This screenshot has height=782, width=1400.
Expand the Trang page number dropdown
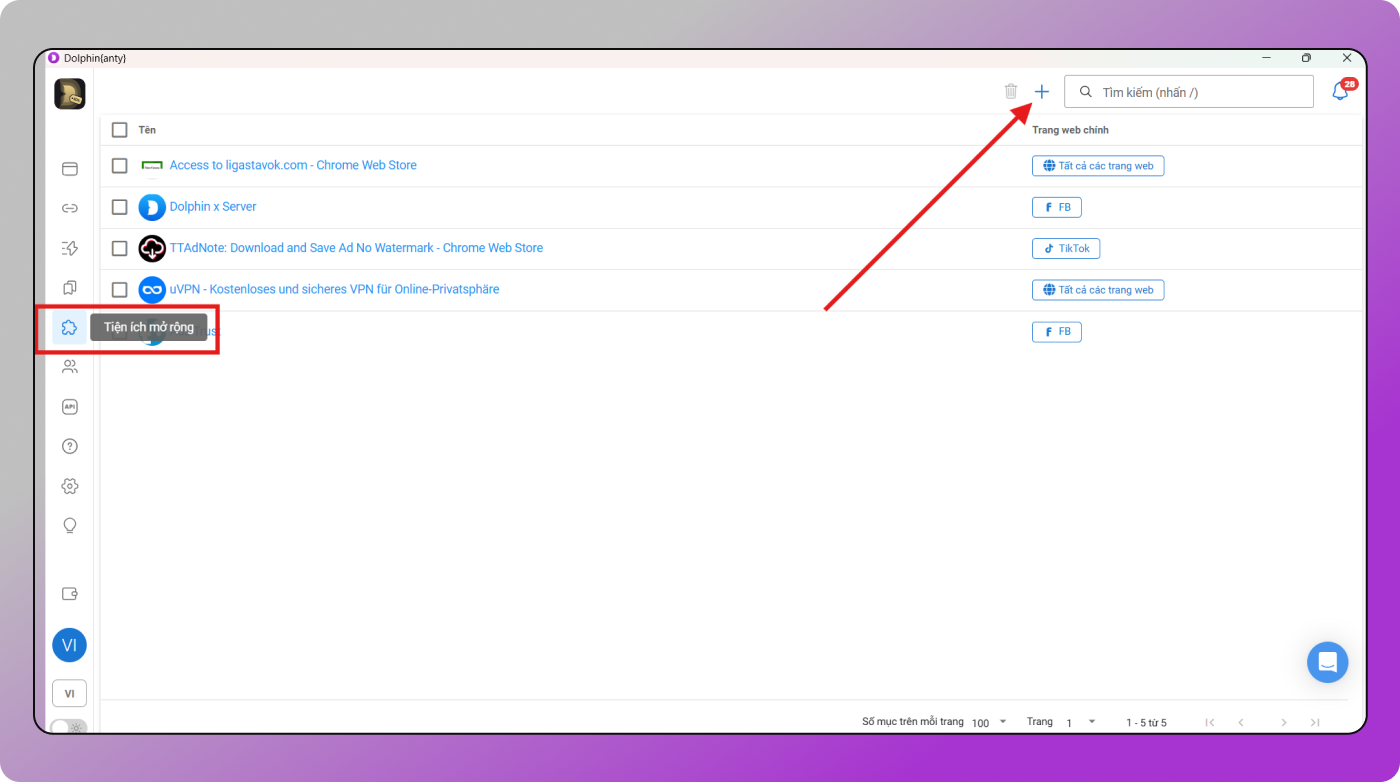pyautogui.click(x=1080, y=722)
